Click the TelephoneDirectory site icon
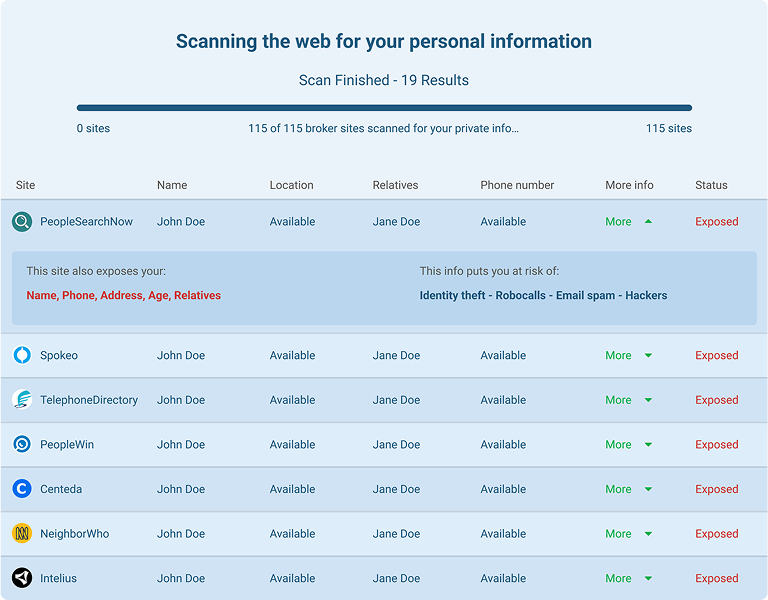The height and width of the screenshot is (600, 768). coord(22,400)
